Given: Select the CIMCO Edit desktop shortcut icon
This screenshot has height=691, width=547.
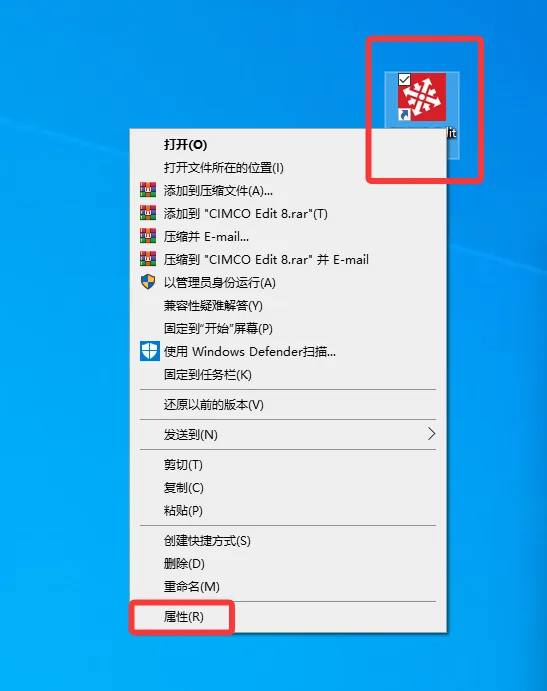Looking at the screenshot, I should point(422,97).
